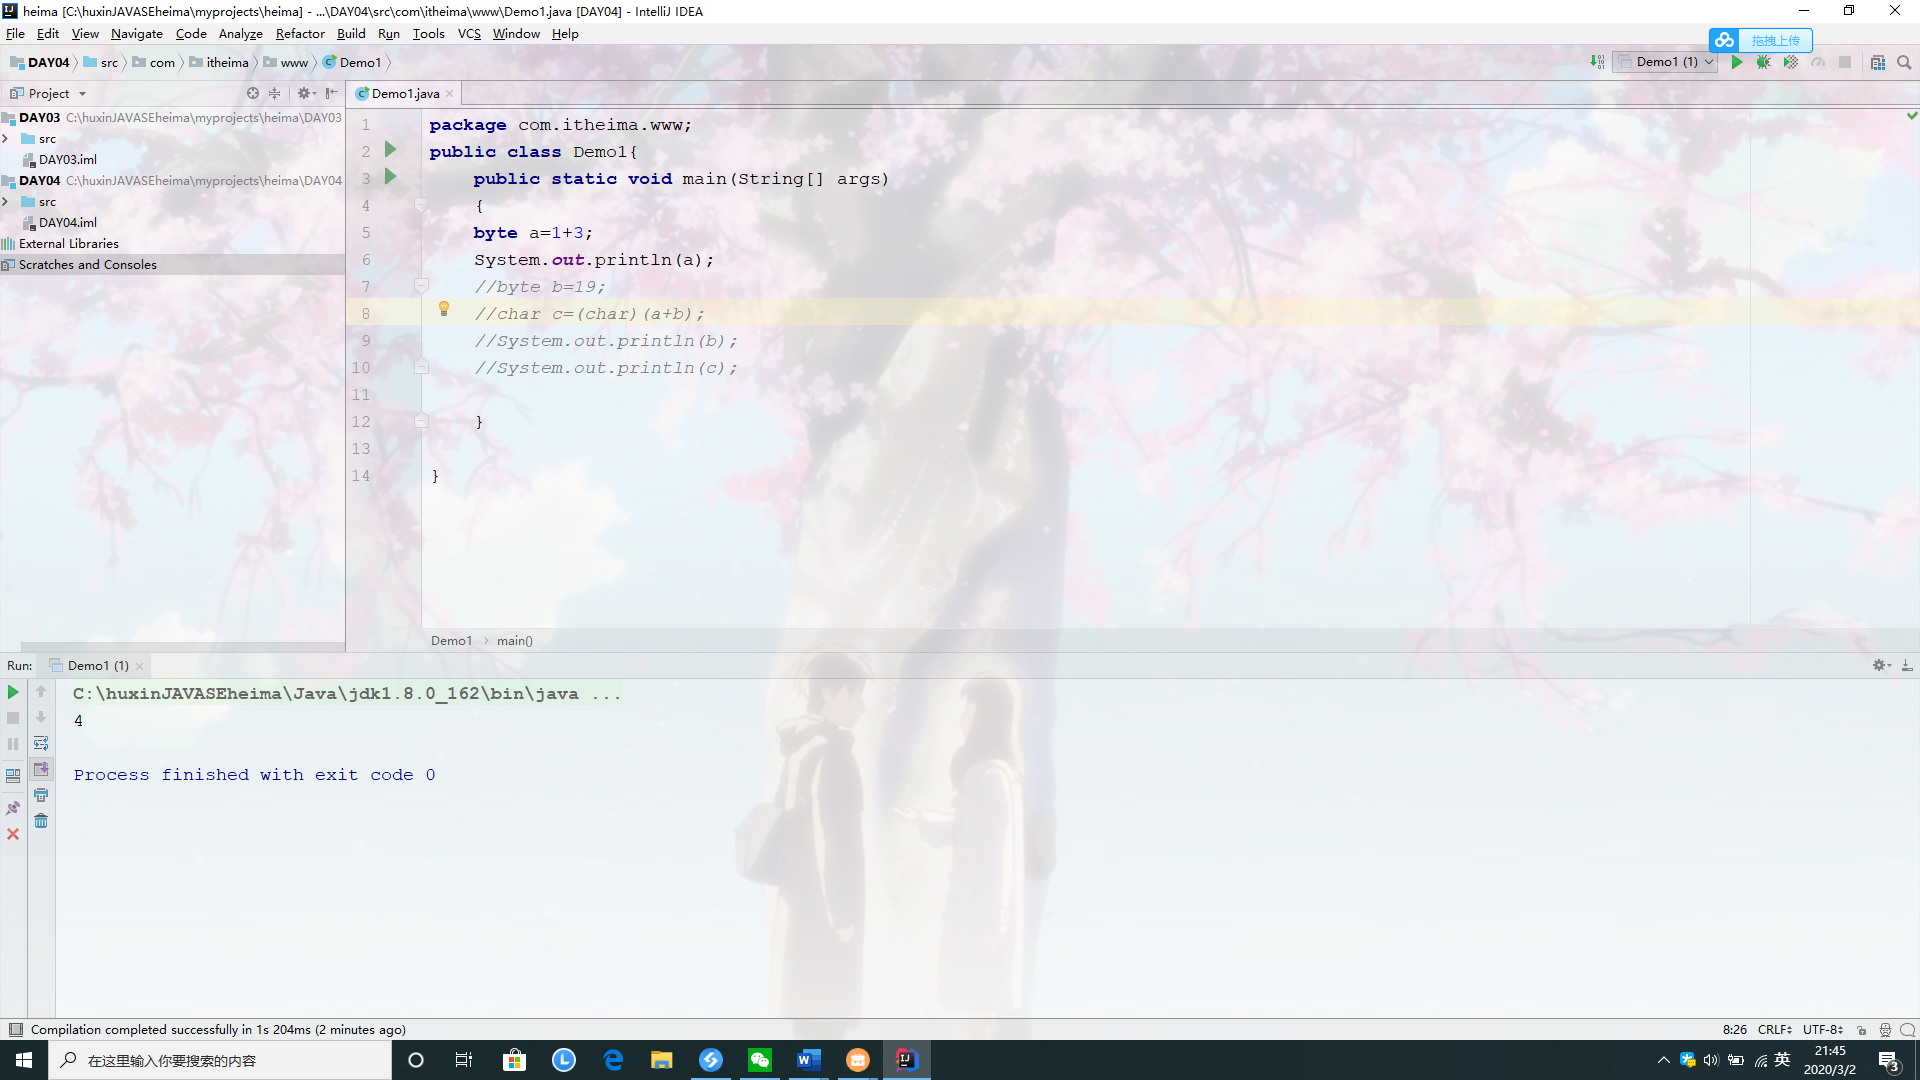The image size is (1920, 1080).
Task: Click the line 8 intention bulb
Action: click(443, 309)
